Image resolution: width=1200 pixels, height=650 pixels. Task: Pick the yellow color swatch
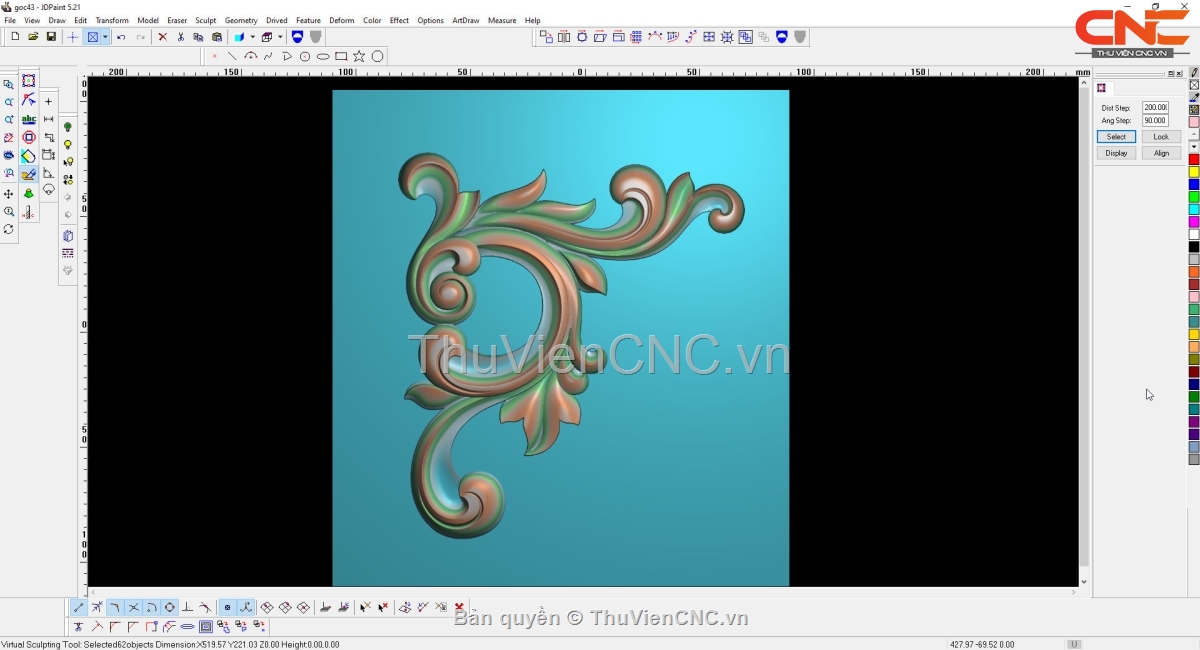click(1194, 172)
